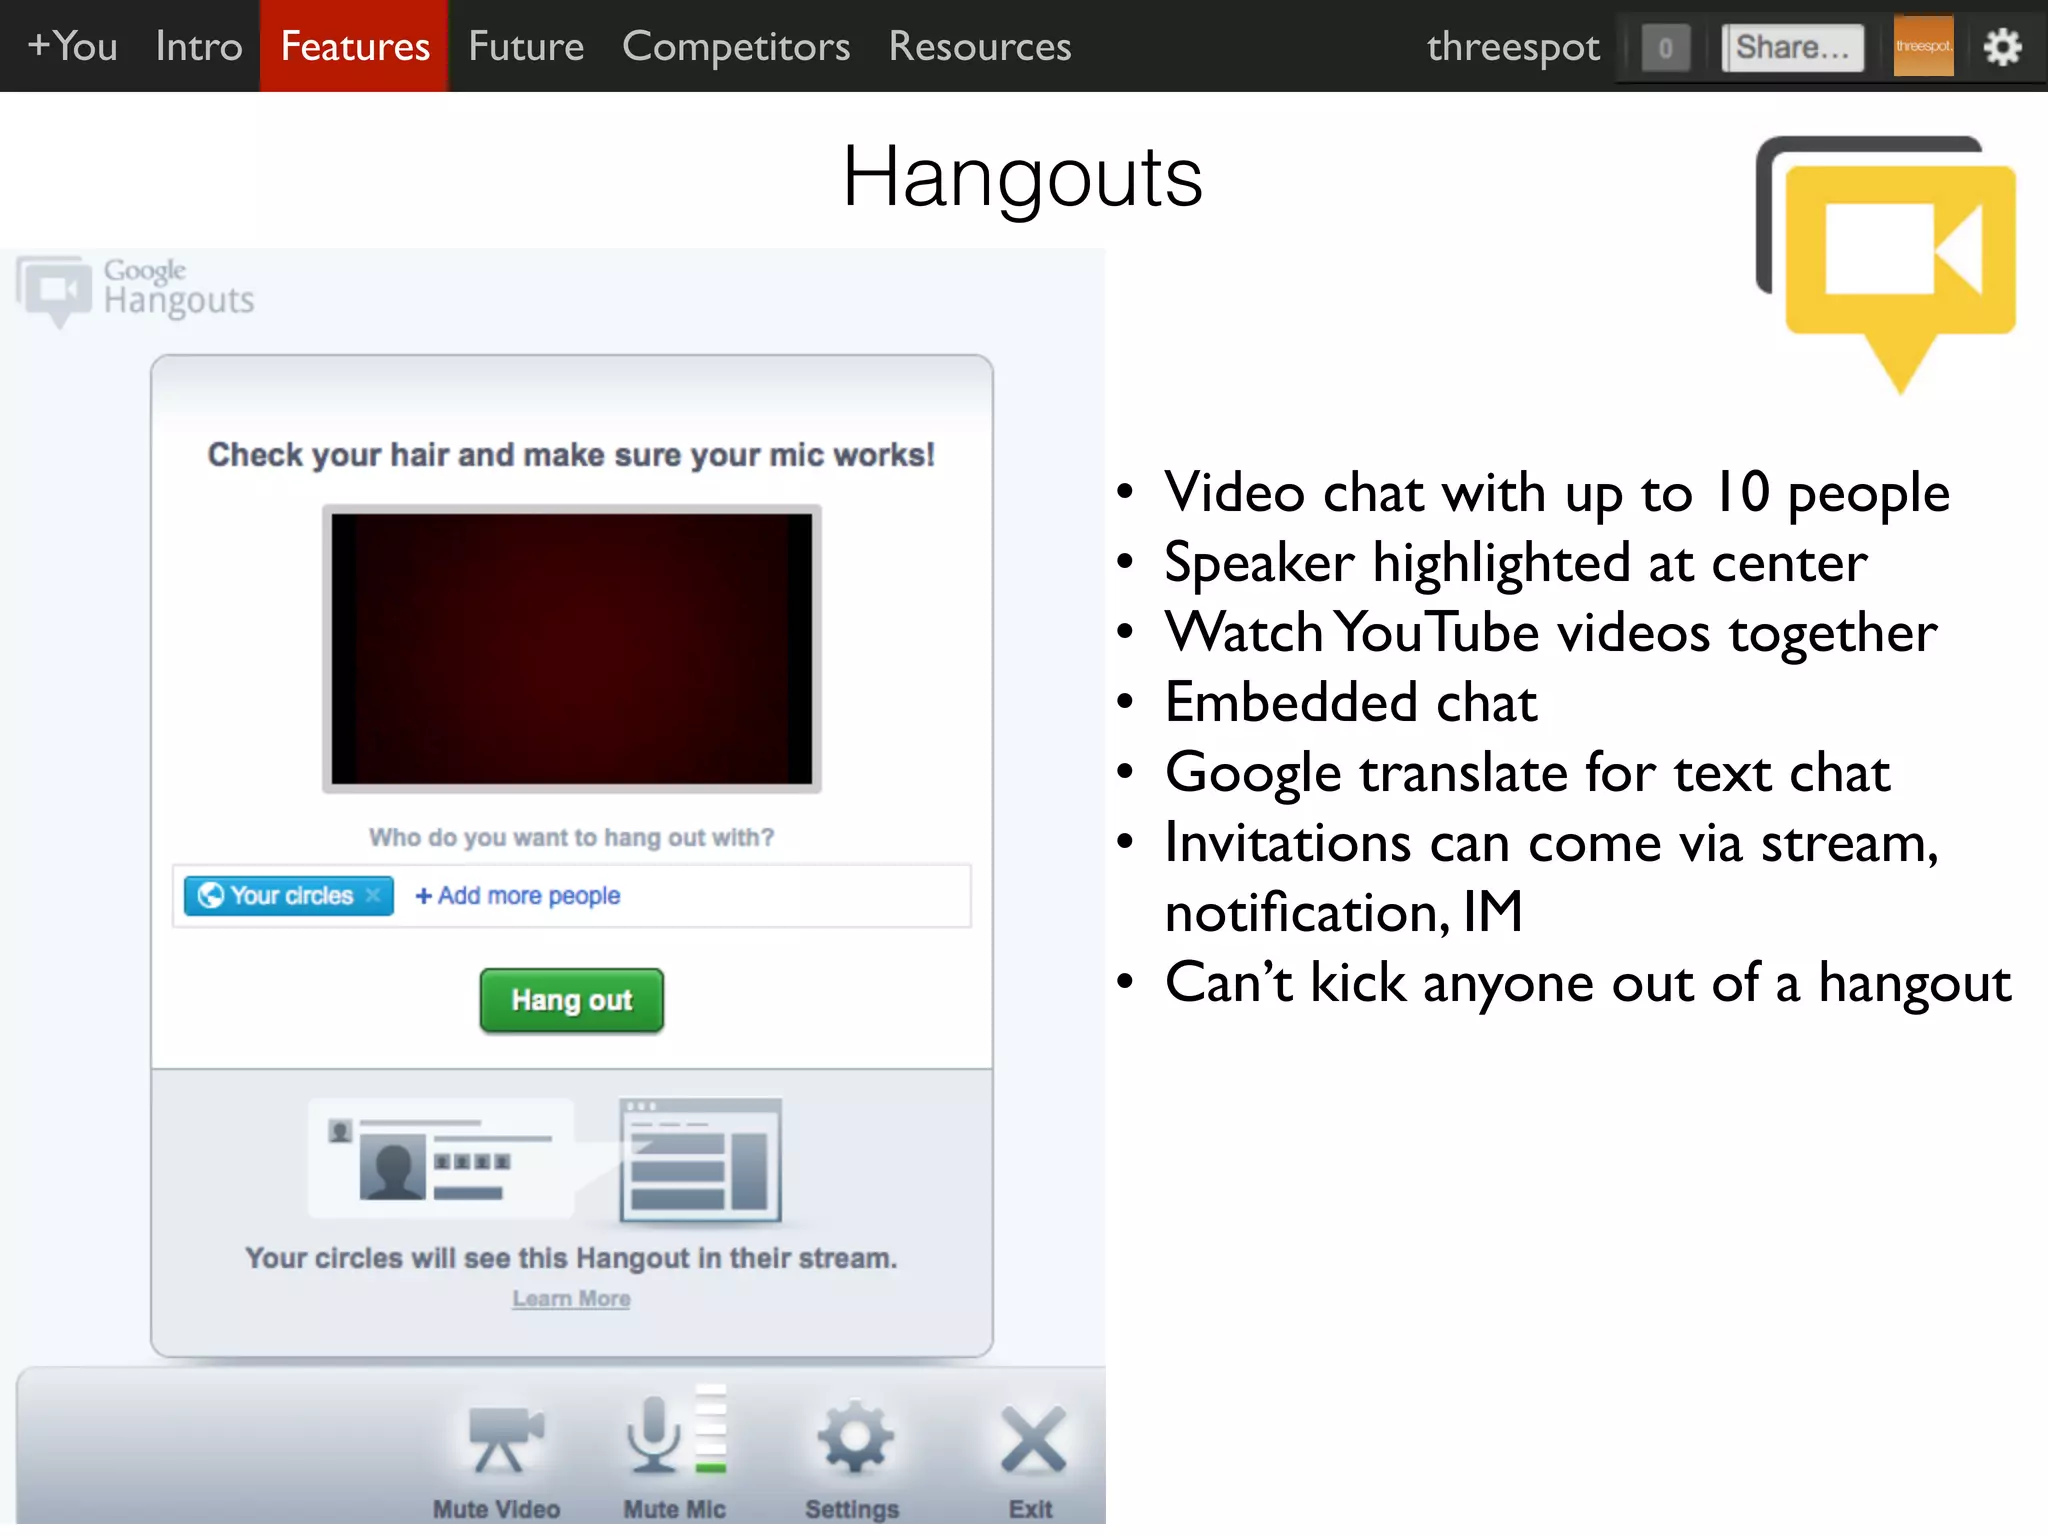Go to the Future tab
Viewport: 2048px width, 1536px height.
pyautogui.click(x=526, y=46)
